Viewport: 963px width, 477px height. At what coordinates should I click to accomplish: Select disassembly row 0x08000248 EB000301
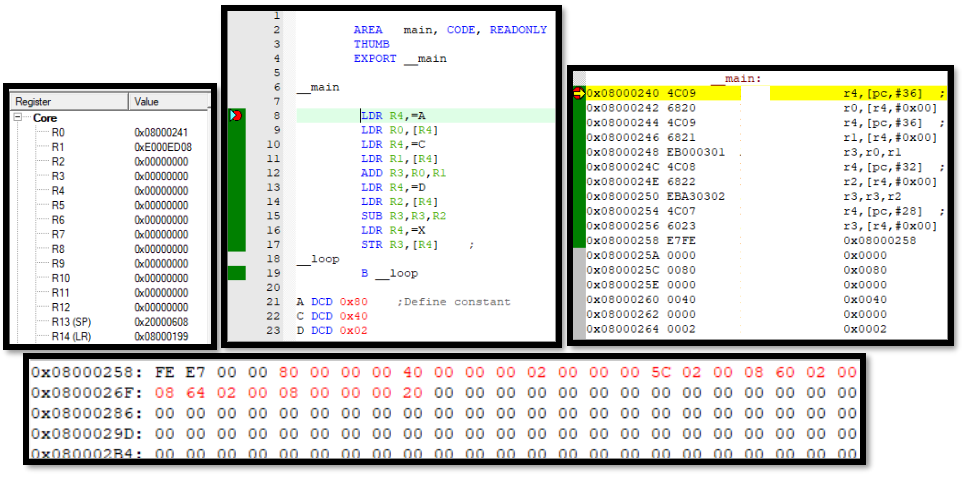765,152
